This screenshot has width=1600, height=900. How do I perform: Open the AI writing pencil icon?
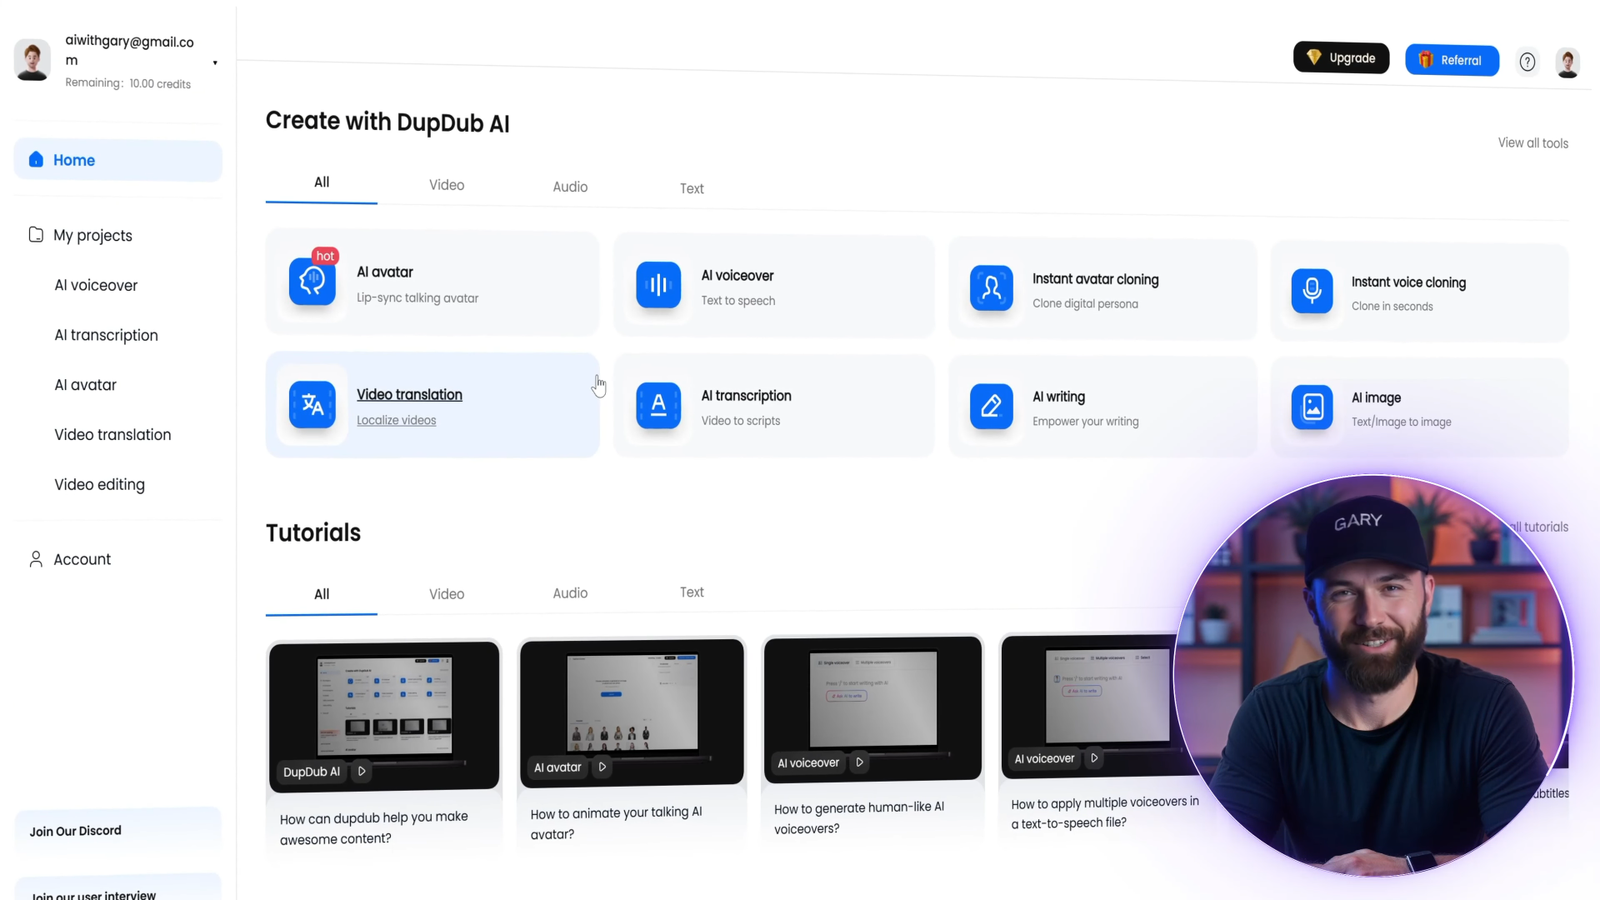coord(991,406)
